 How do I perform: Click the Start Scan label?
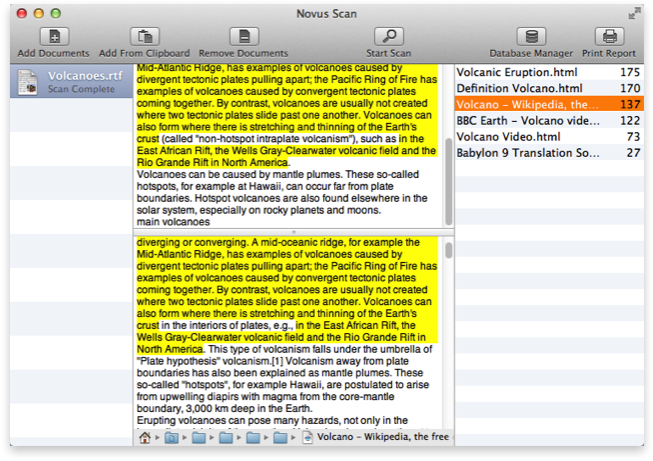pyautogui.click(x=389, y=53)
